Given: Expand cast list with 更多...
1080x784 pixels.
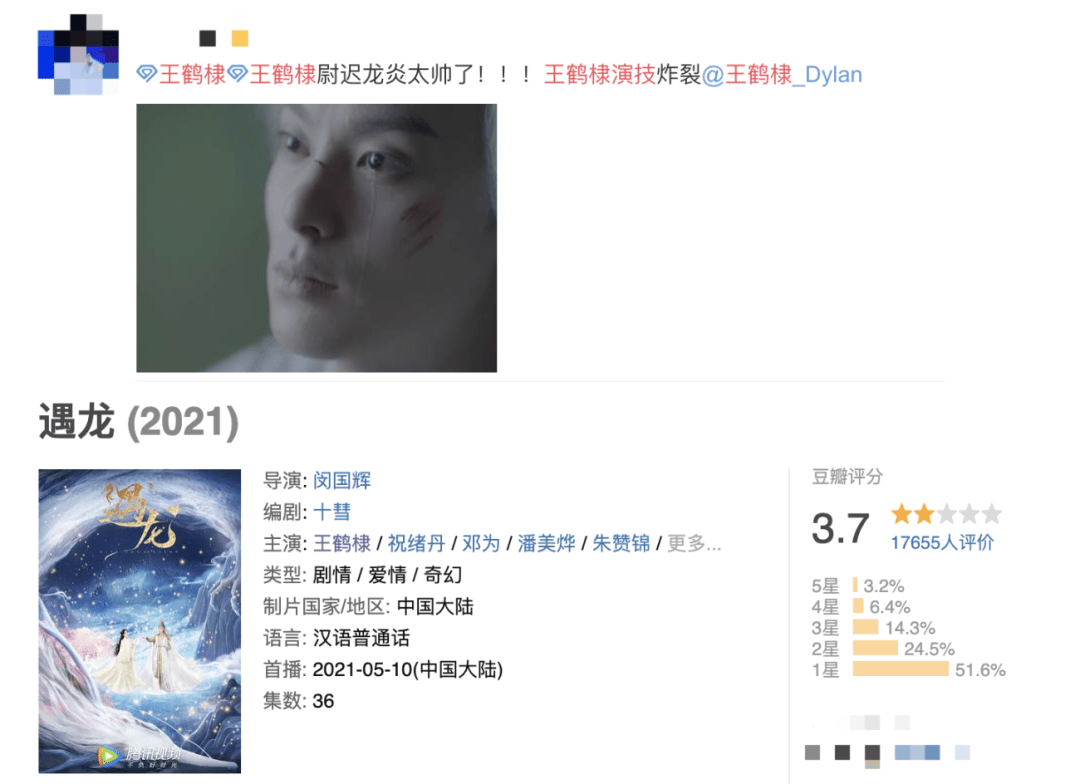Looking at the screenshot, I should click(x=694, y=544).
